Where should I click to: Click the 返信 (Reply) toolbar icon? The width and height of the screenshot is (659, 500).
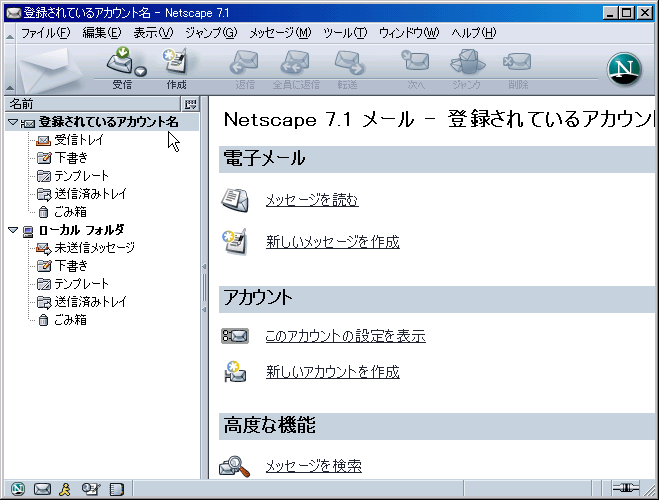click(x=245, y=62)
